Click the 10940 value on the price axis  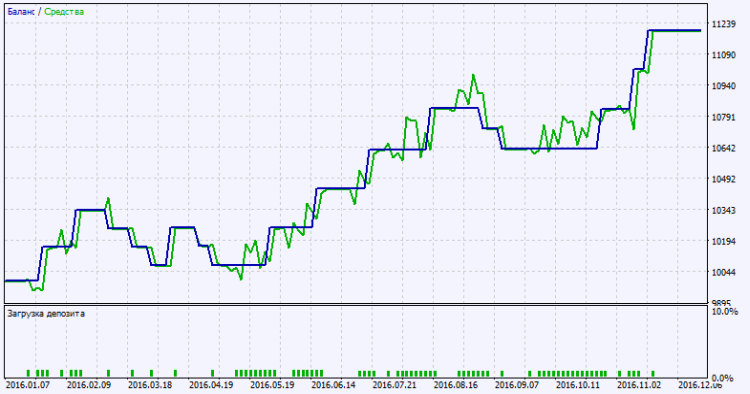click(x=724, y=86)
